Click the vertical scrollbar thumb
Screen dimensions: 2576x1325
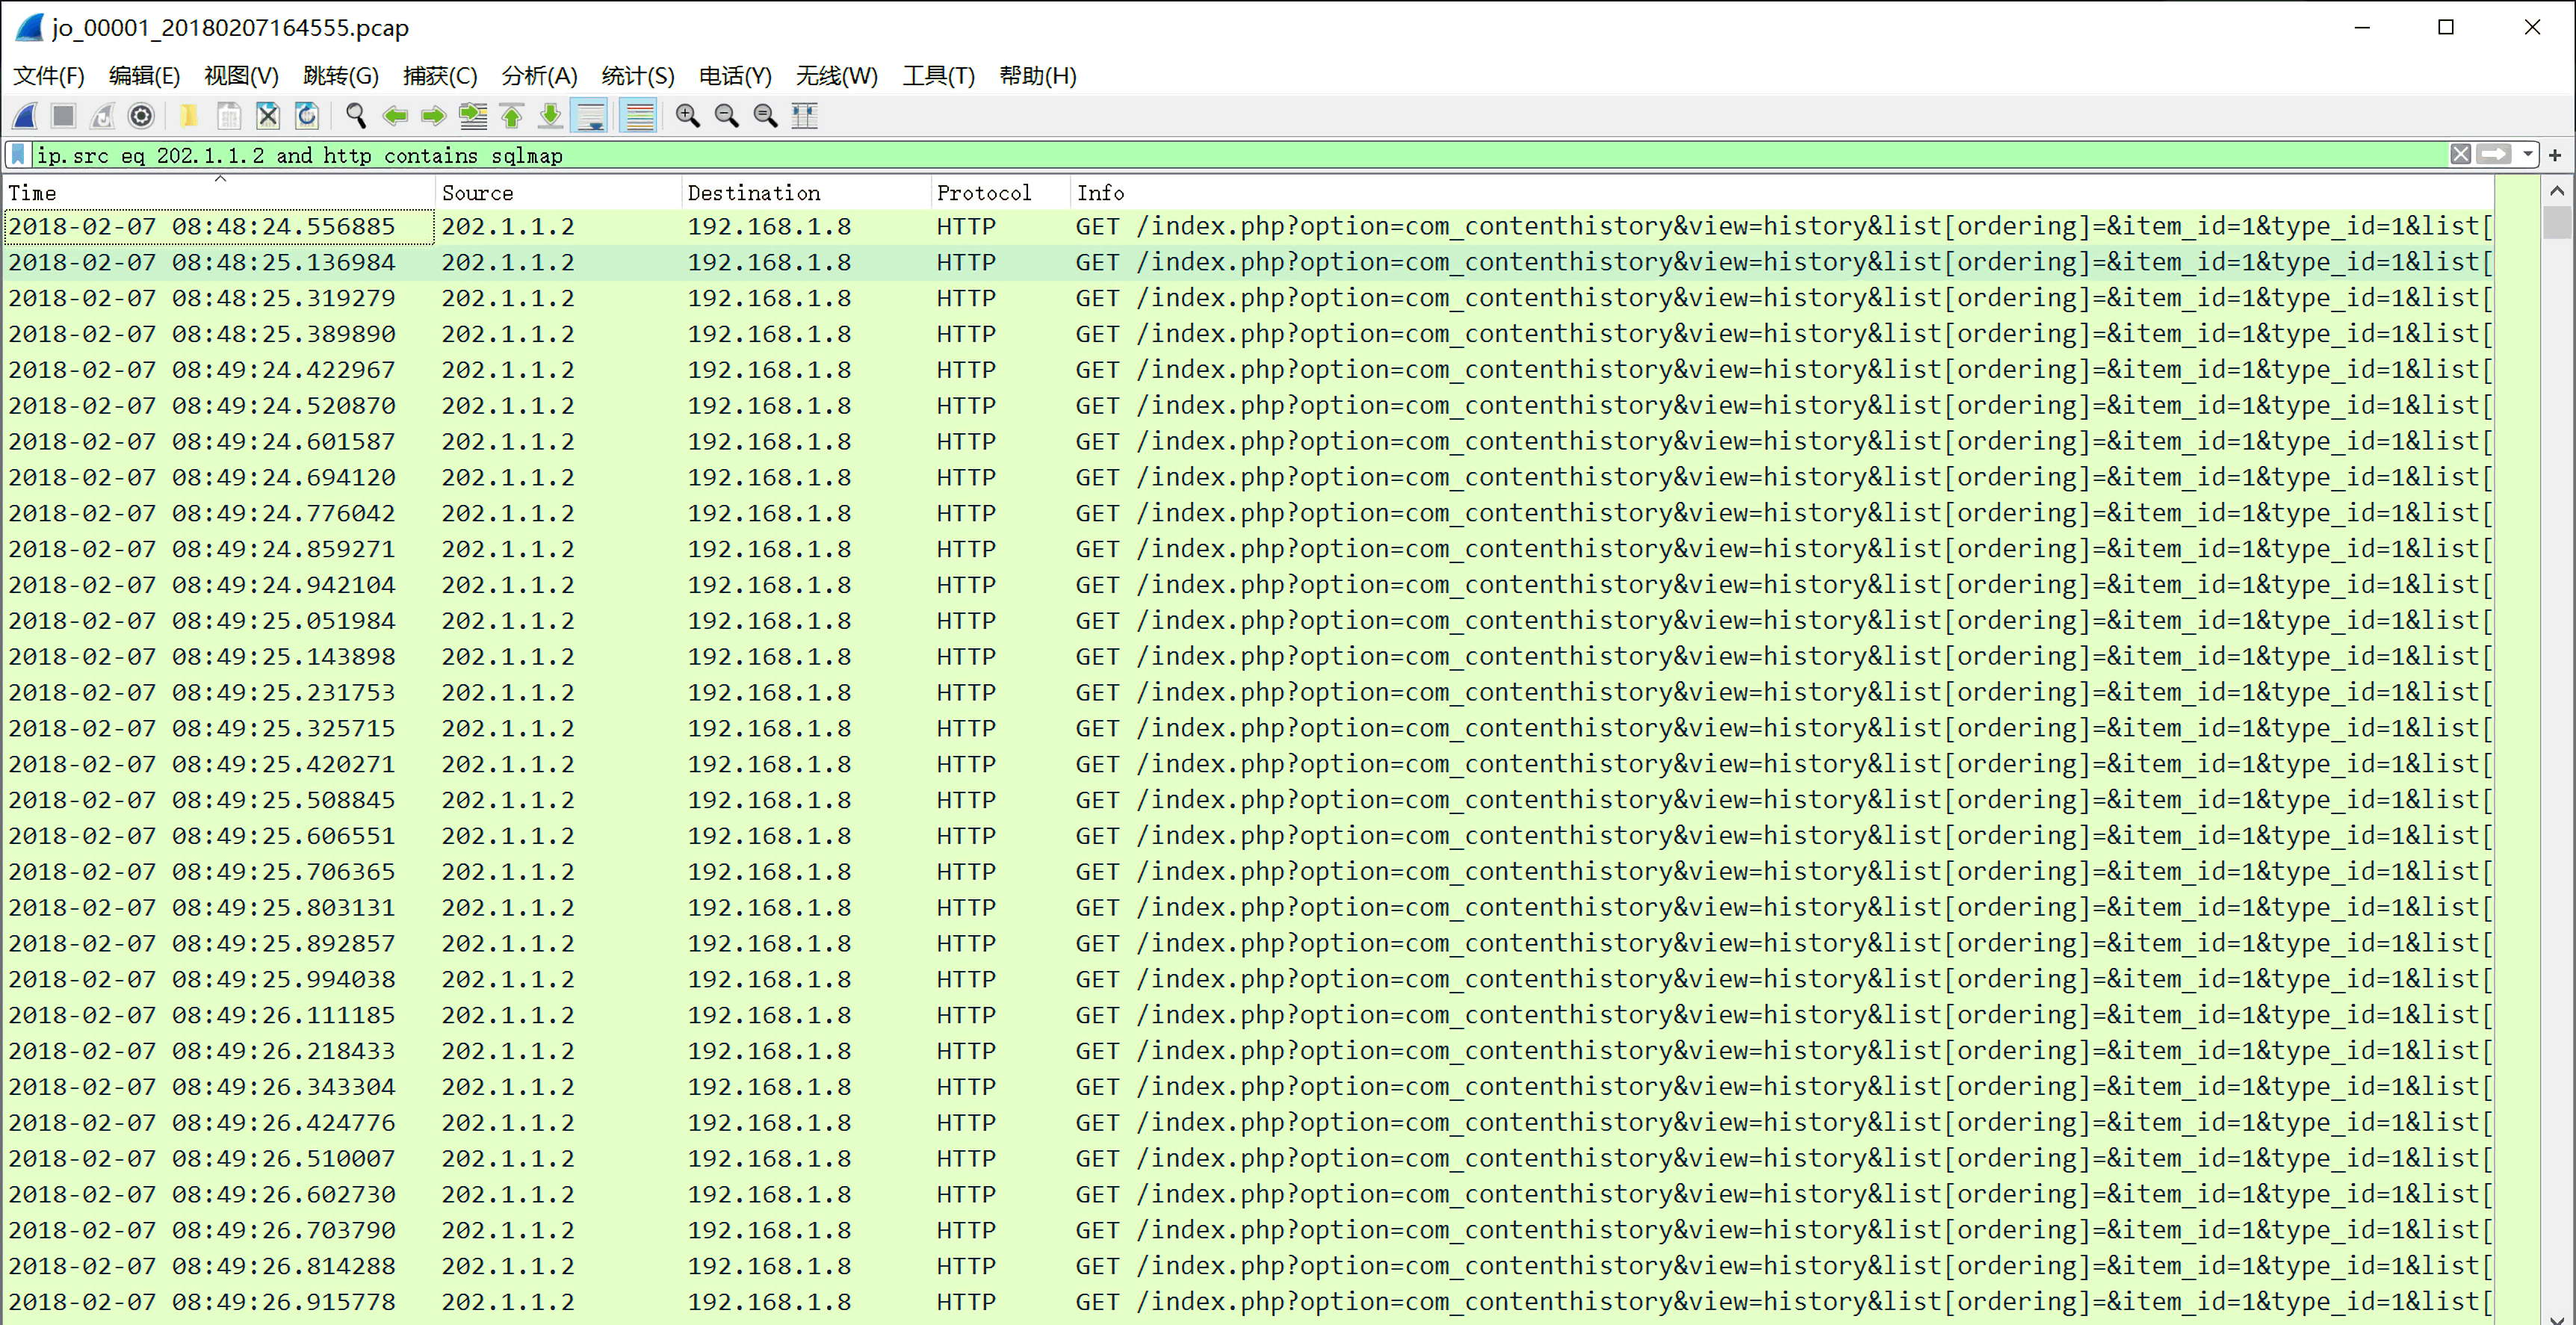2557,222
